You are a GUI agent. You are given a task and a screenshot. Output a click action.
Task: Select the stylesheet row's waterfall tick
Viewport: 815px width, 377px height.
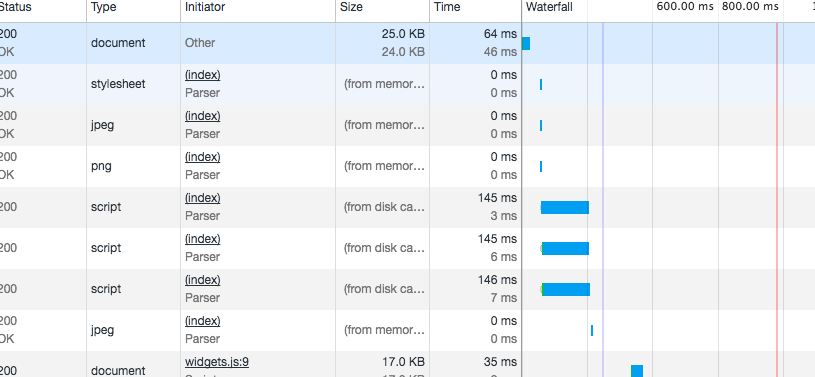[541, 84]
